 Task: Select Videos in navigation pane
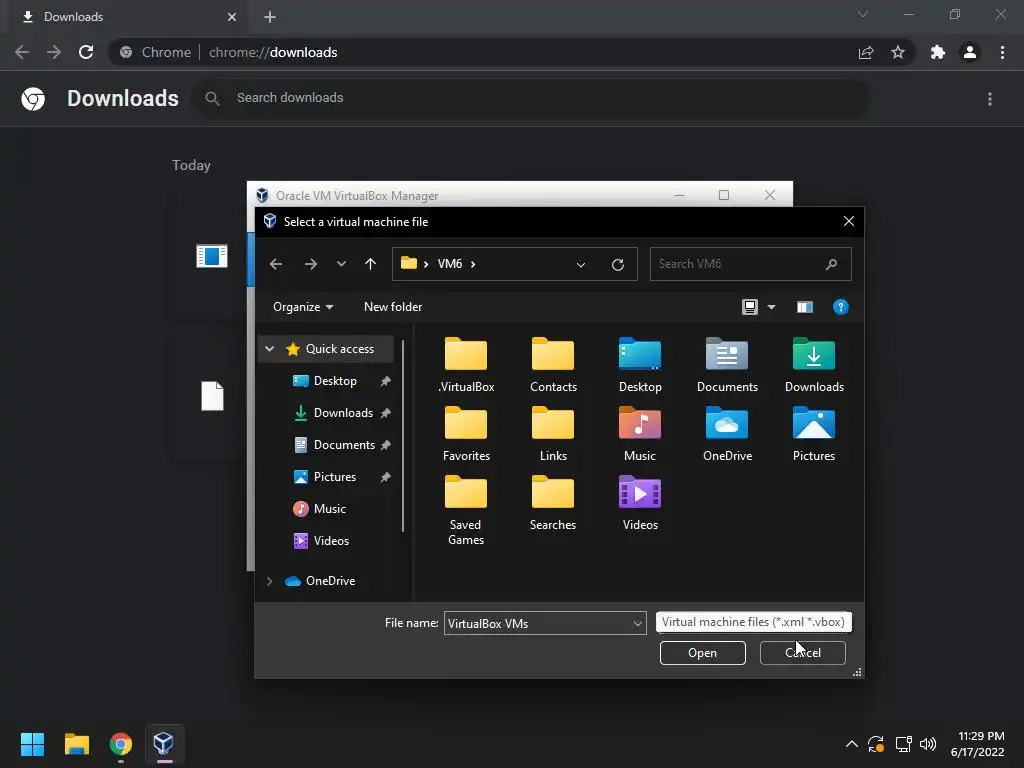(330, 541)
